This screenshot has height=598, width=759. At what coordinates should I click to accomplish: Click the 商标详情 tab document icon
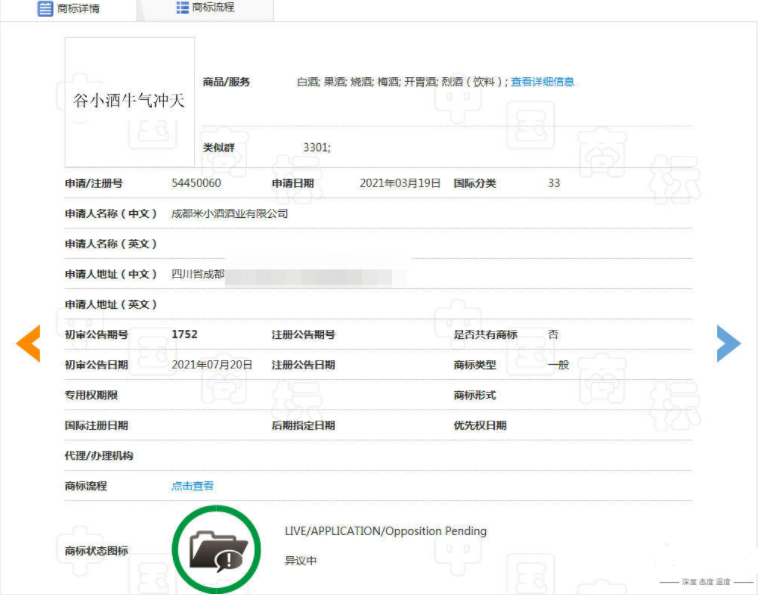pos(45,9)
